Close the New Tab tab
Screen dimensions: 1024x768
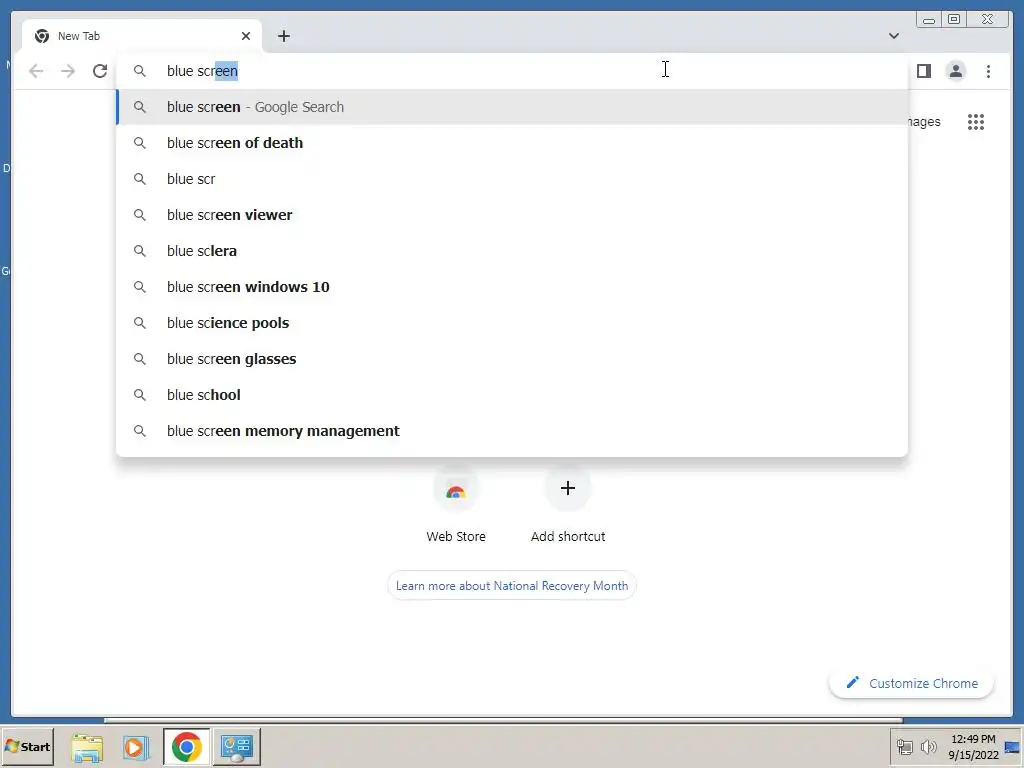pos(246,36)
